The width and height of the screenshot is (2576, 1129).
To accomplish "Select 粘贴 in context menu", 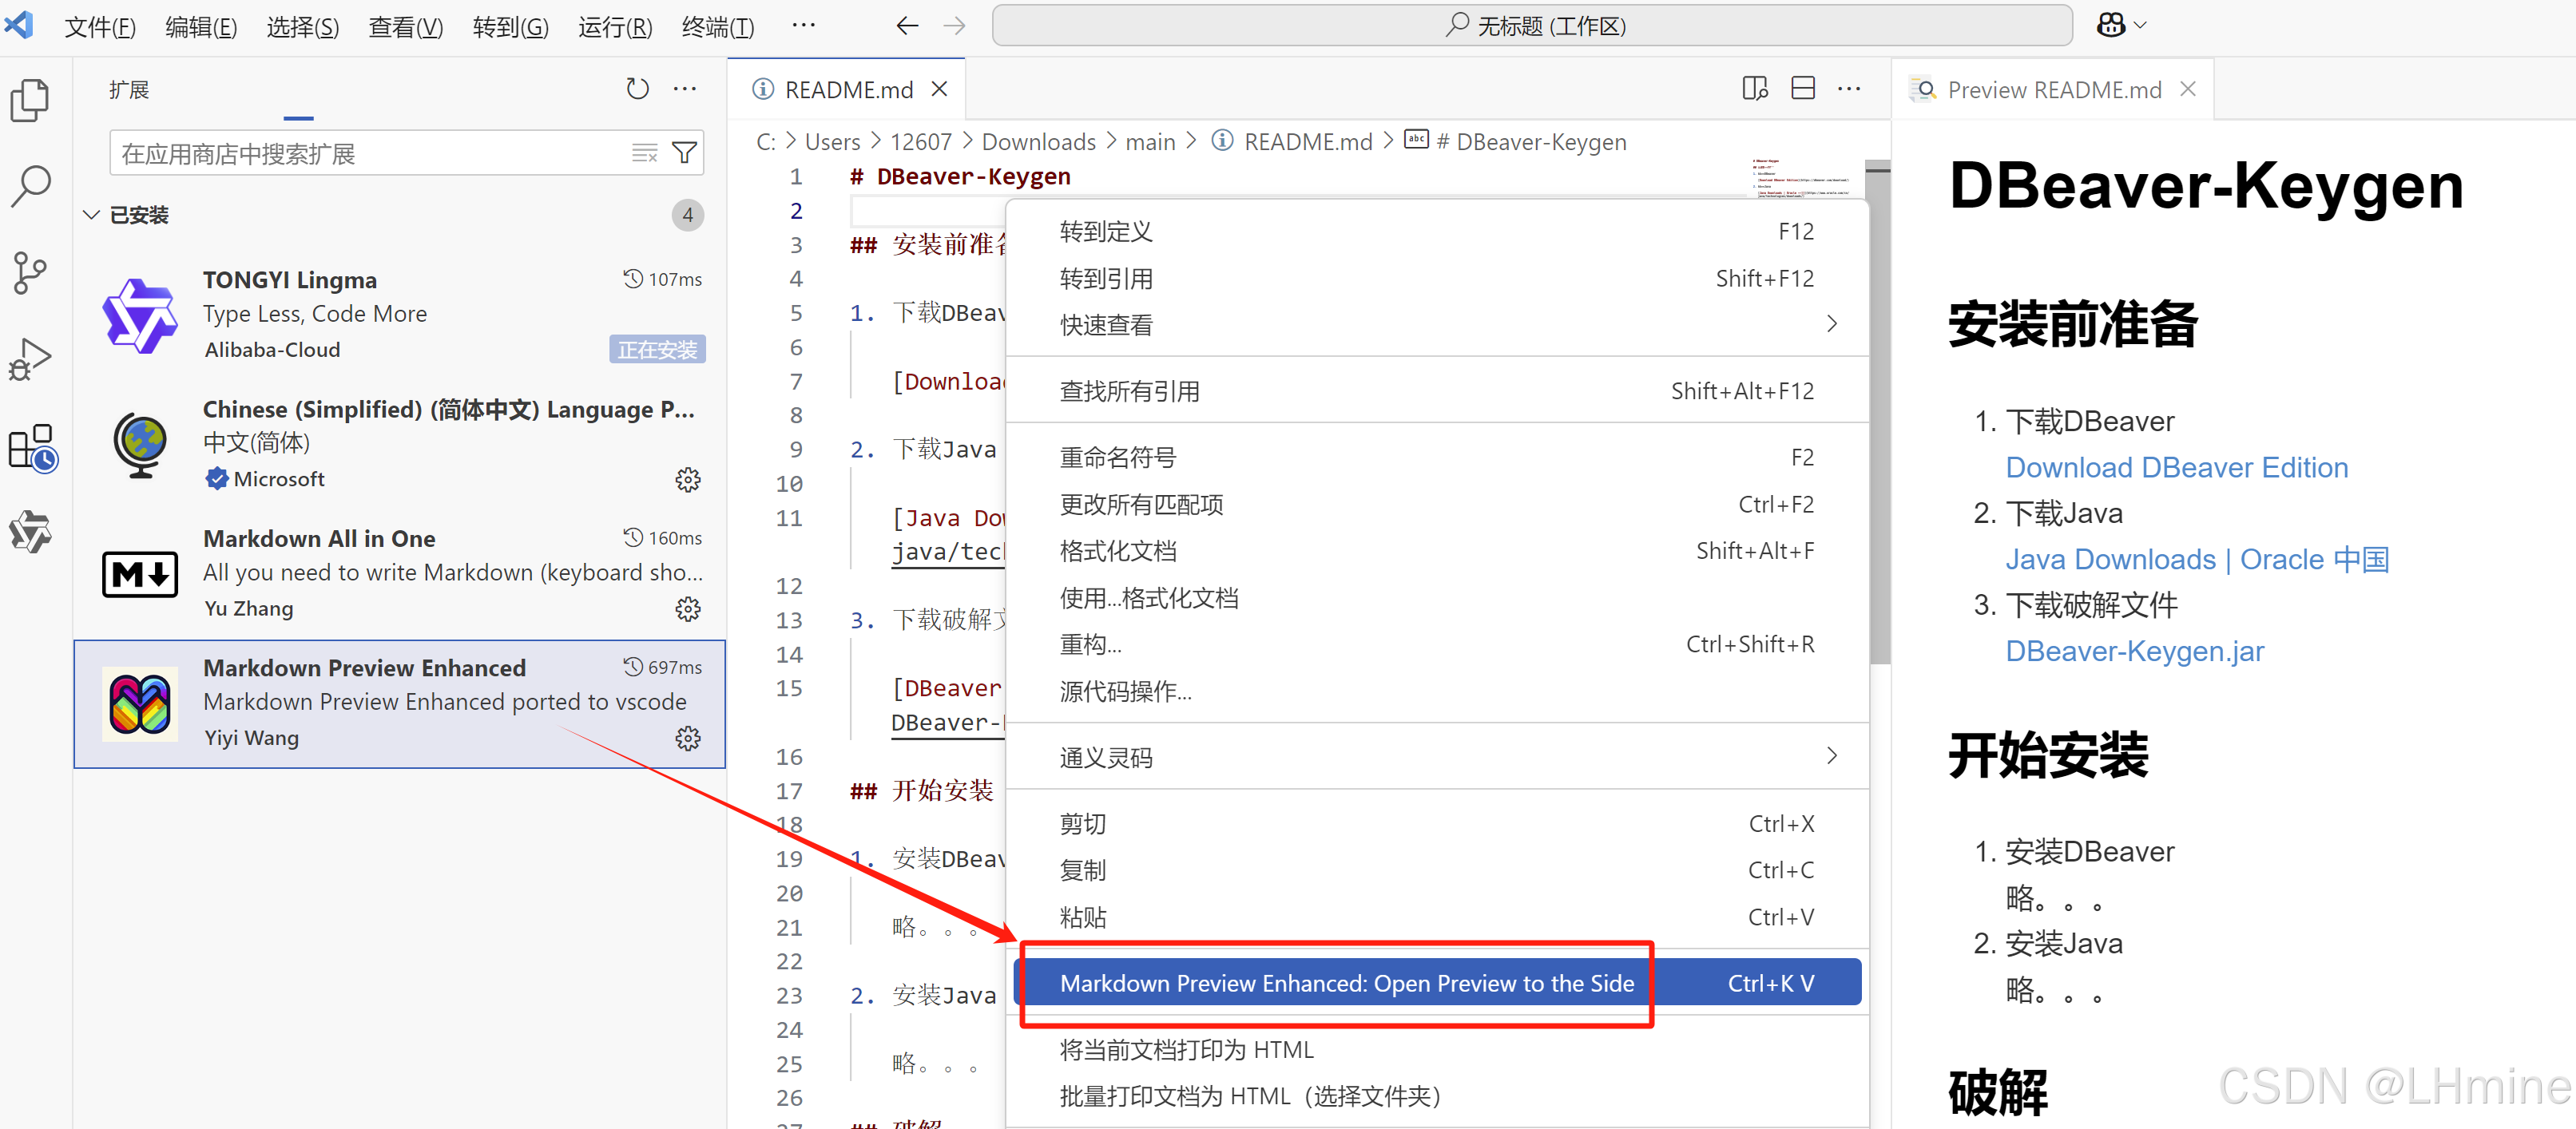I will pyautogui.click(x=1438, y=917).
